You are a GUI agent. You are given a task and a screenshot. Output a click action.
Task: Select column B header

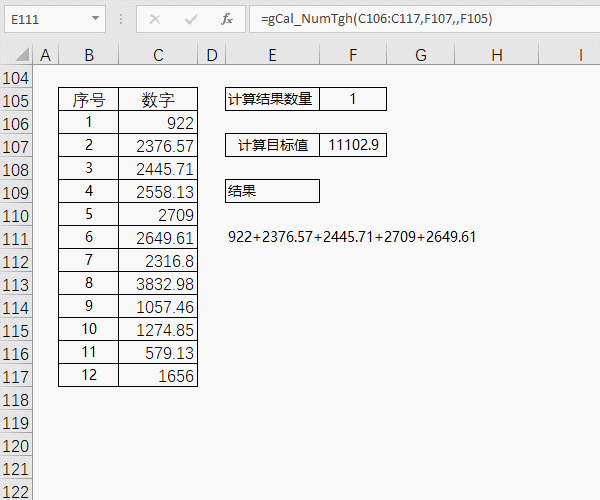[89, 55]
